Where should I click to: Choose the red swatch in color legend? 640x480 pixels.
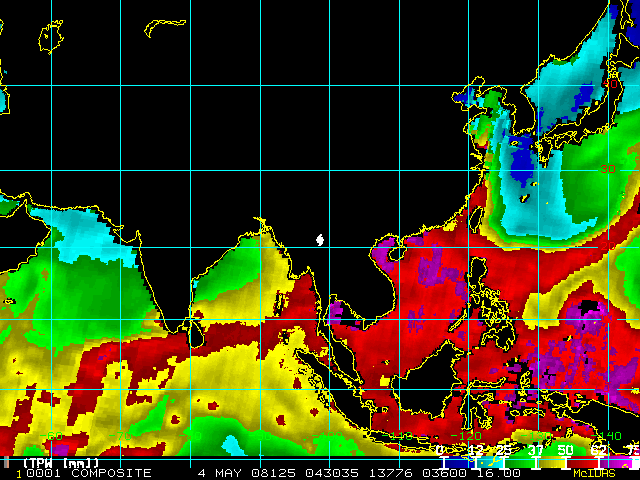(x=582, y=462)
